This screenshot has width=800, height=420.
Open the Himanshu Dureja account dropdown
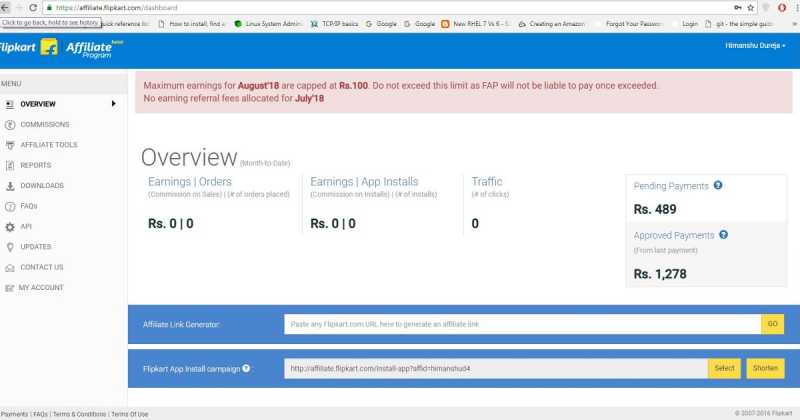click(755, 46)
